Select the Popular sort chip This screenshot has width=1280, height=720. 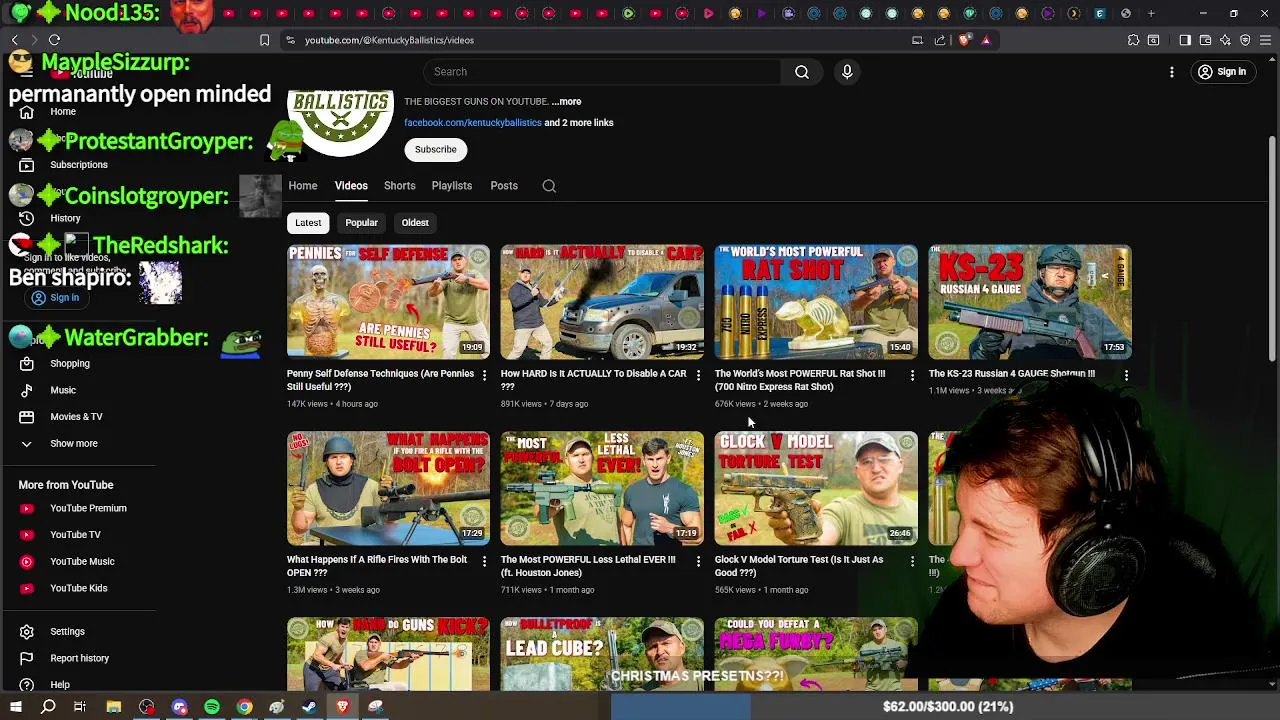pos(361,223)
